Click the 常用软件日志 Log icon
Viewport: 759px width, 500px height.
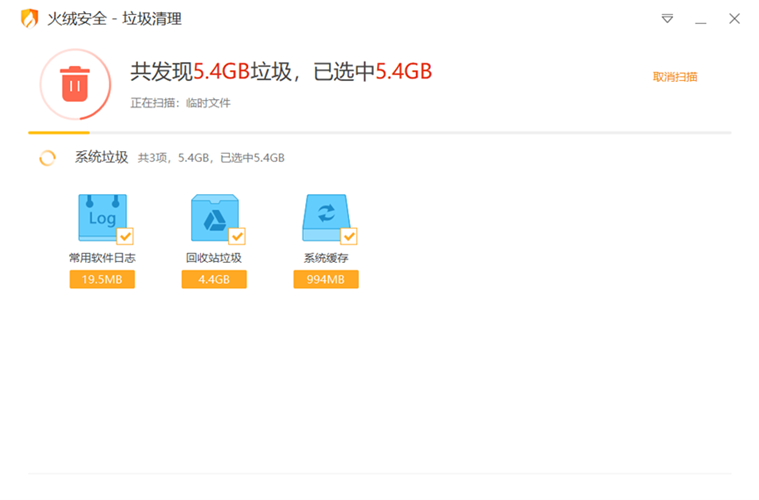pyautogui.click(x=103, y=217)
